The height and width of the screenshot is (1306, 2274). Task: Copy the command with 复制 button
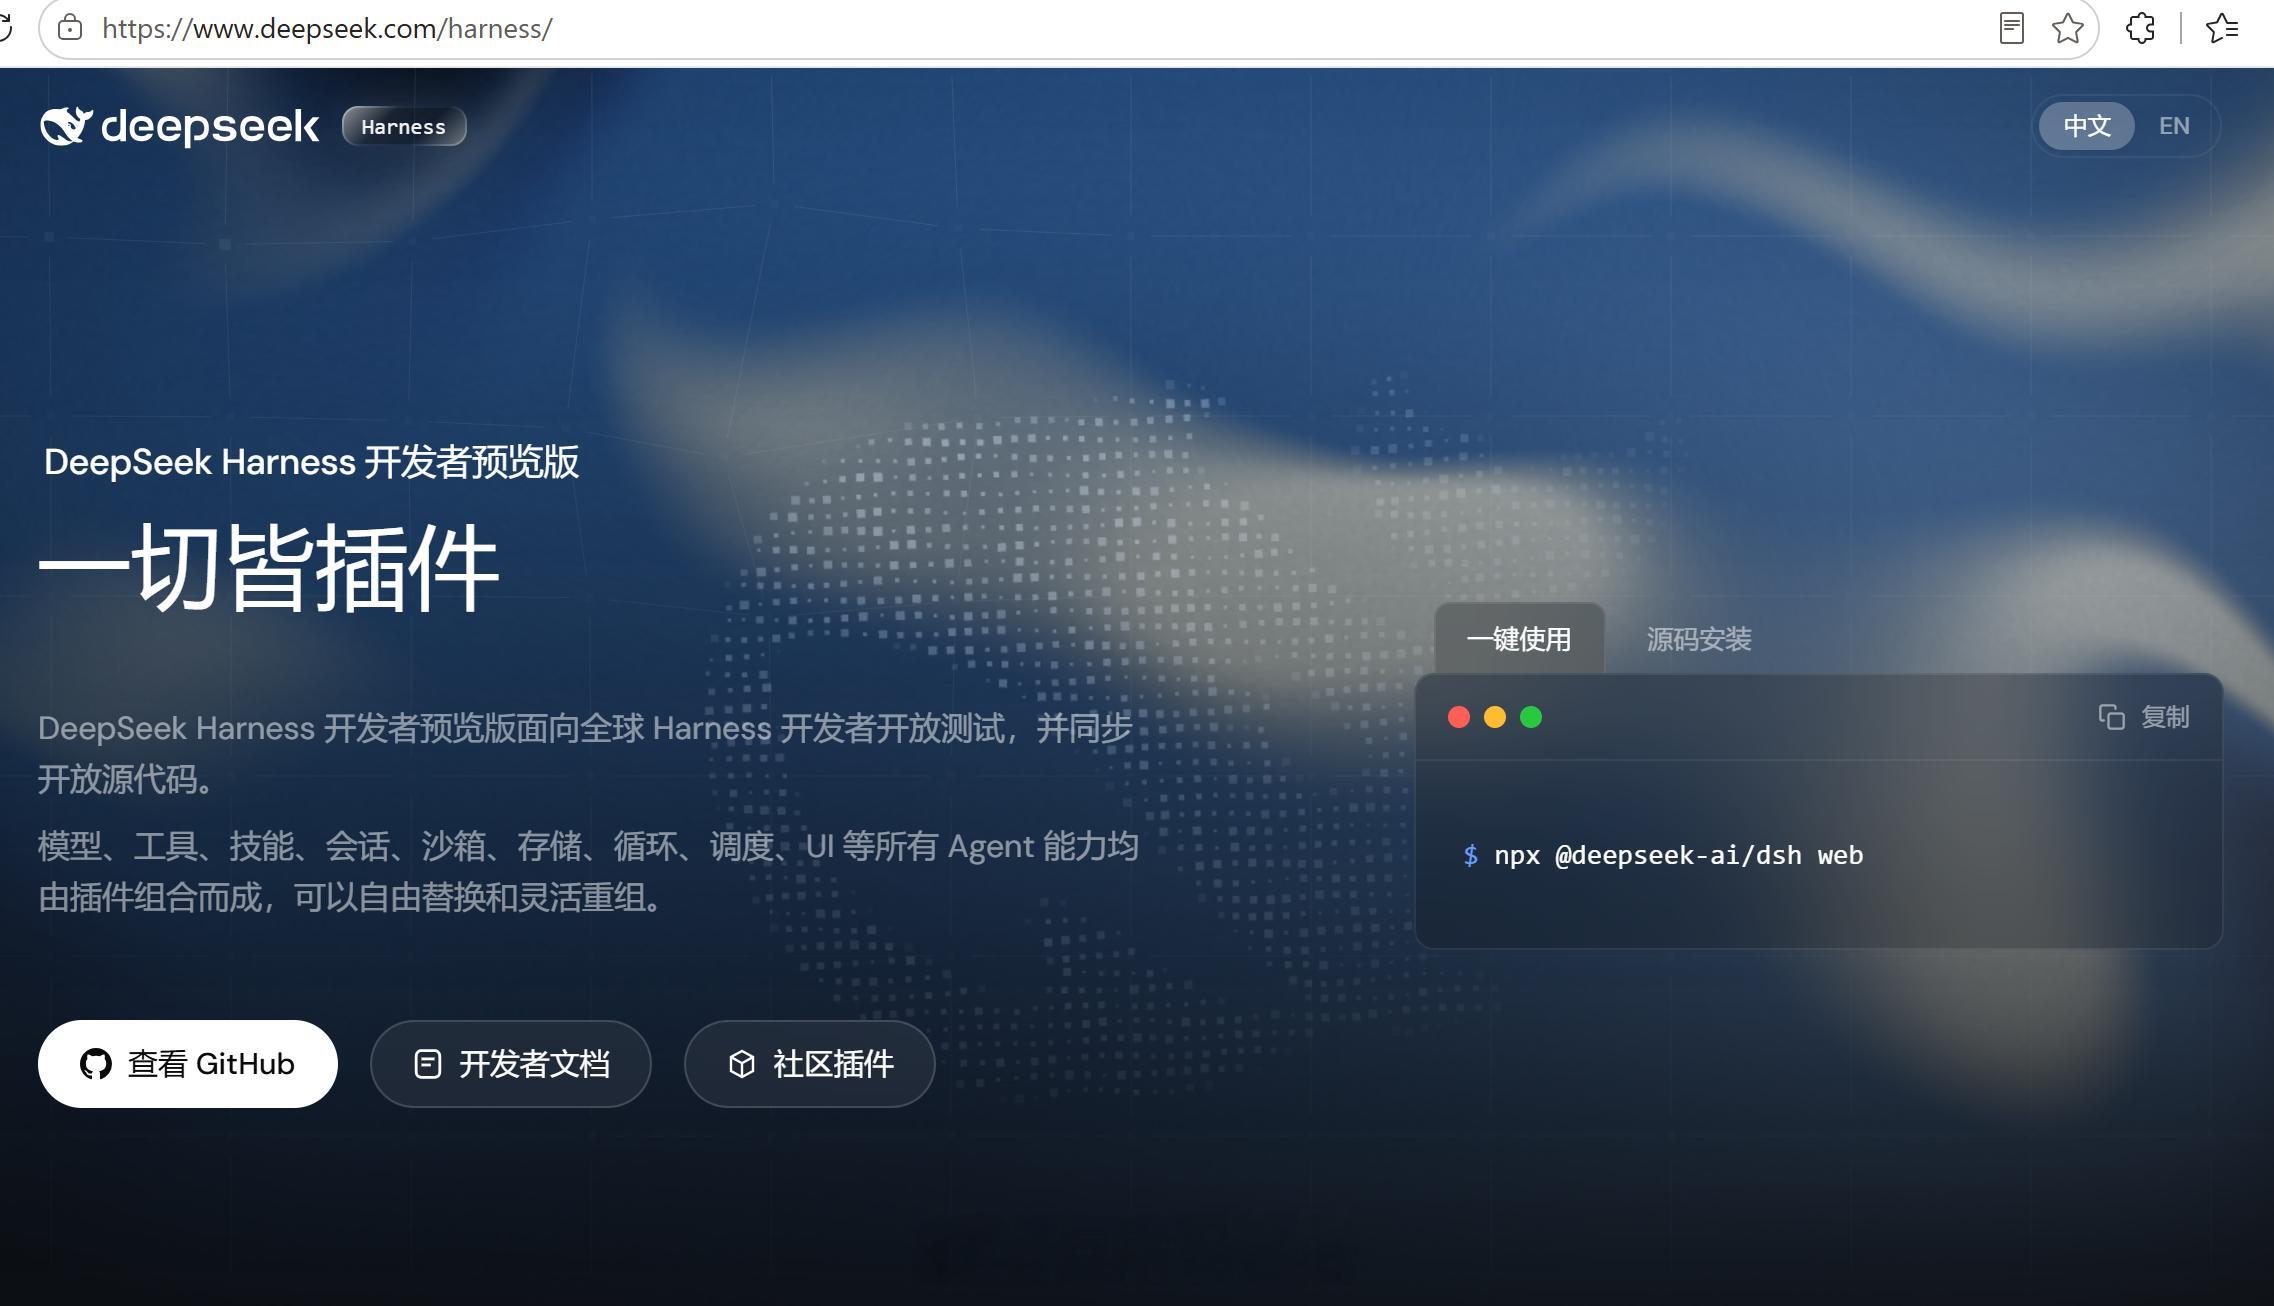click(2144, 717)
